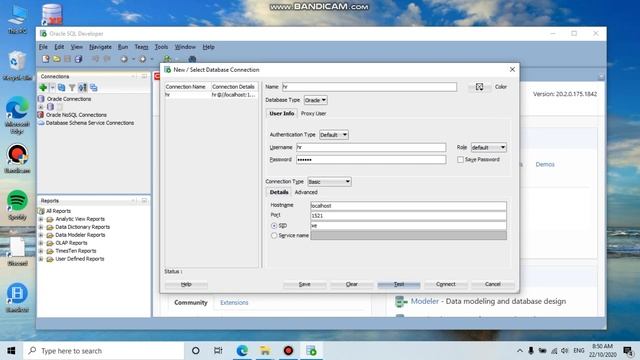This screenshot has height=360, width=640.
Task: Open the Database Type dropdown
Action: [x=316, y=100]
